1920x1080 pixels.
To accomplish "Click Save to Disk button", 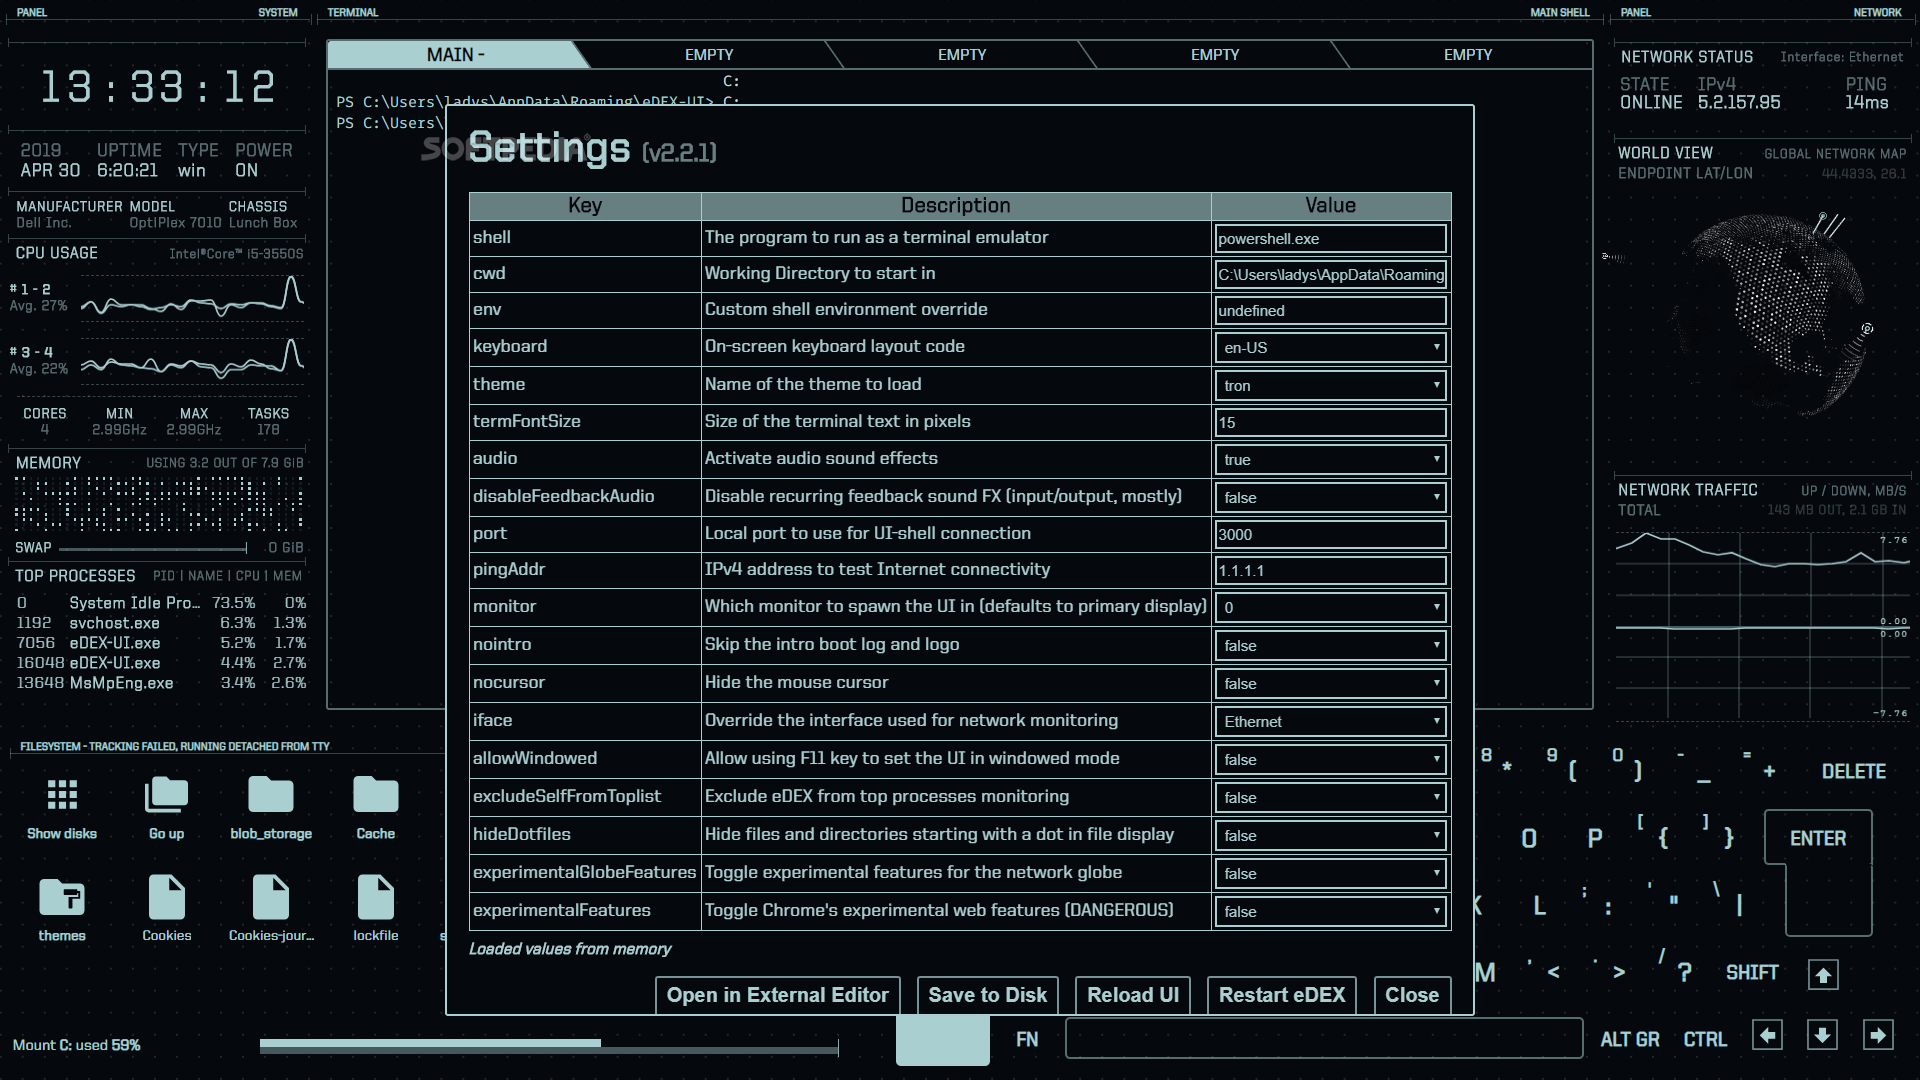I will click(988, 995).
